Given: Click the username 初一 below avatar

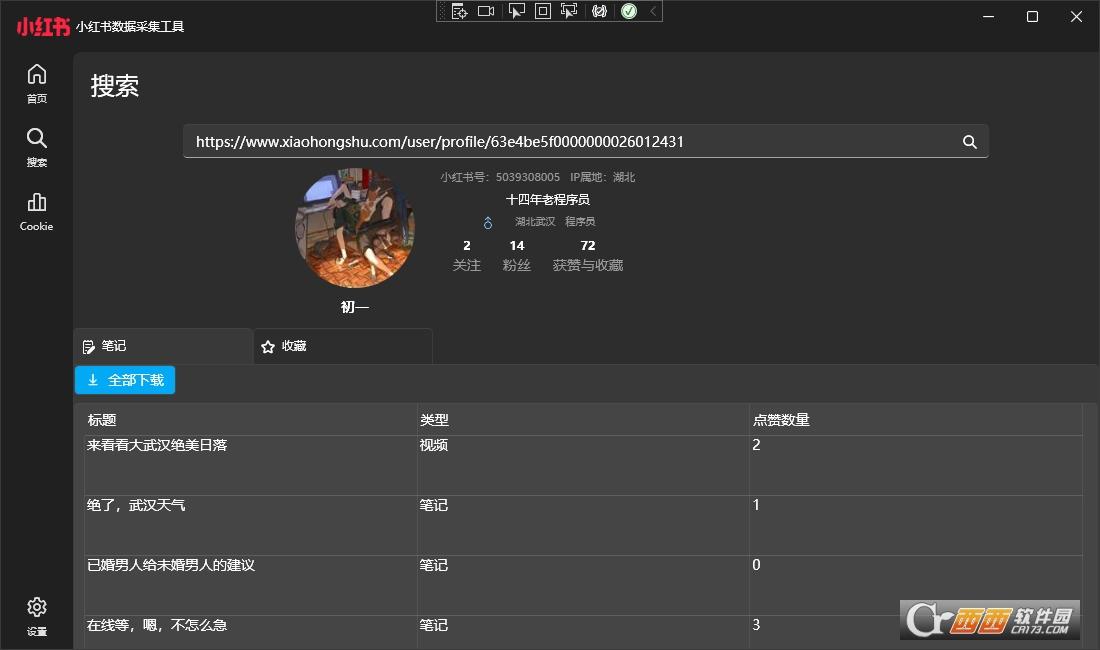Looking at the screenshot, I should (x=355, y=307).
